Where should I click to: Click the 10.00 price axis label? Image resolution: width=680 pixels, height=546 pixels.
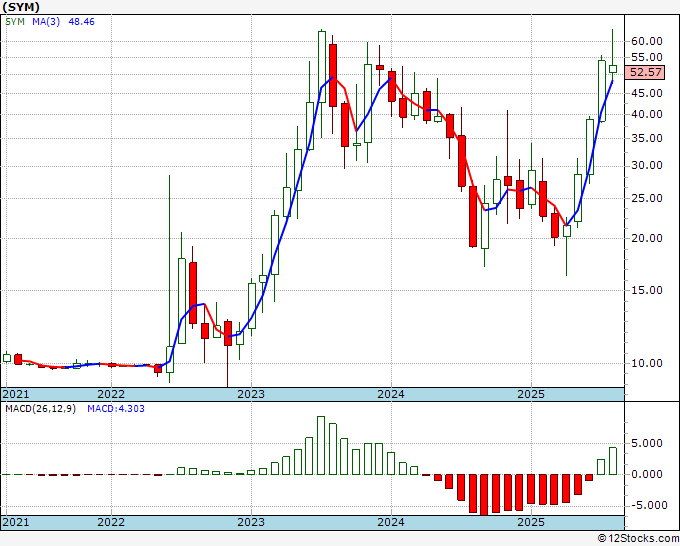pyautogui.click(x=647, y=363)
